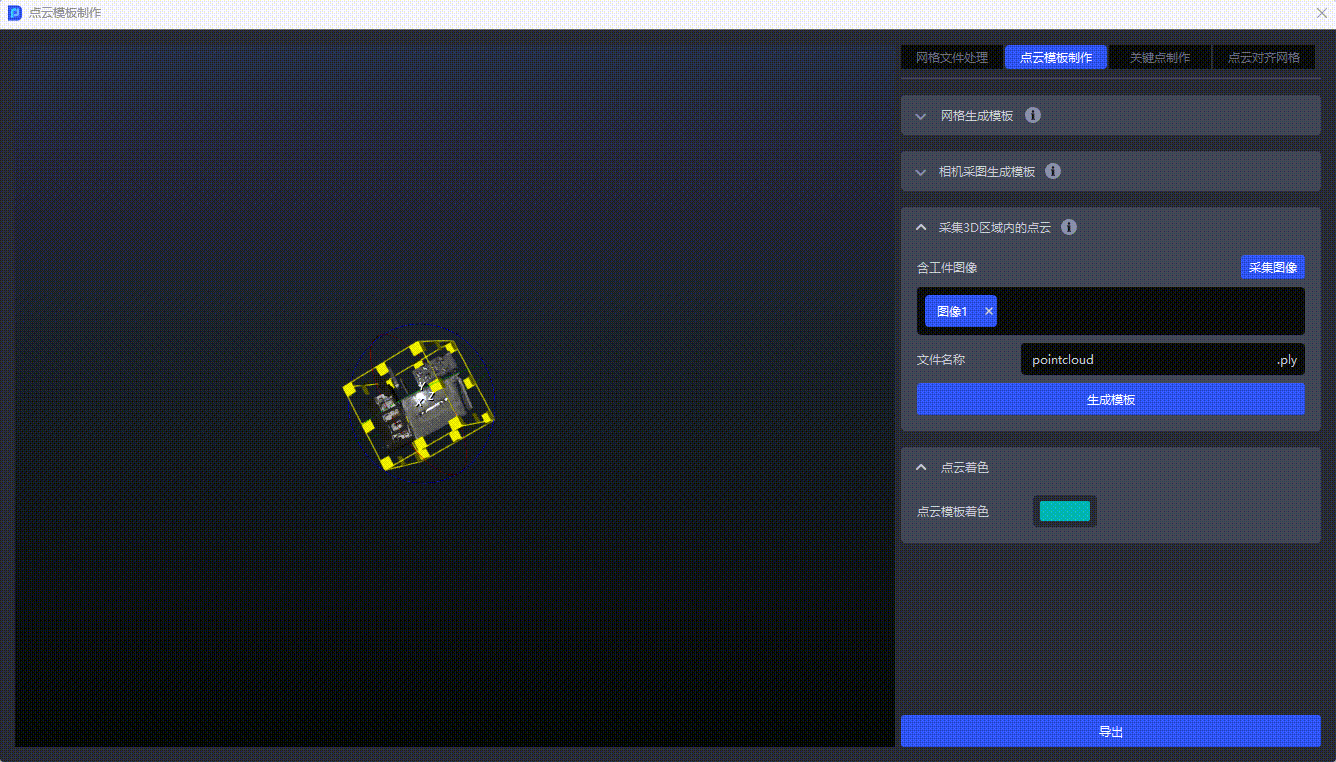This screenshot has height=762, width=1336.
Task: Click the 文件名称 field containing pointcloud
Action: pos(1145,360)
